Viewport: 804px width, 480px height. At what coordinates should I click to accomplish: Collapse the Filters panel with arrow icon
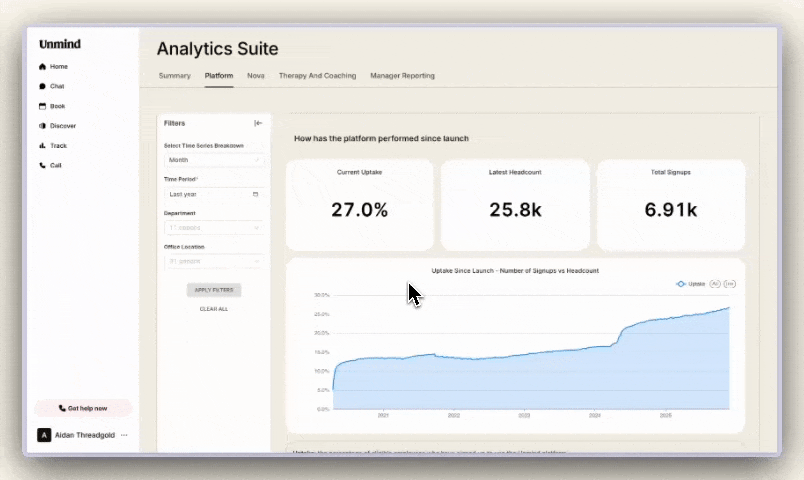tap(258, 123)
